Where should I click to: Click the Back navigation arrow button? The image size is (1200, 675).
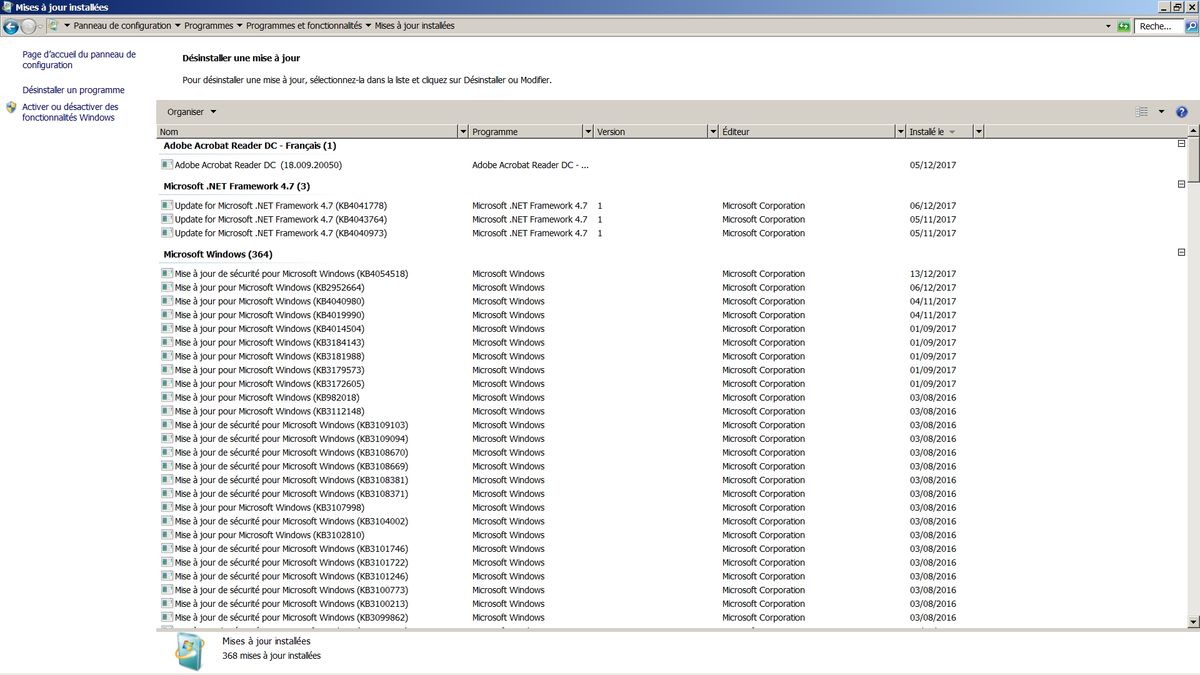(12, 26)
